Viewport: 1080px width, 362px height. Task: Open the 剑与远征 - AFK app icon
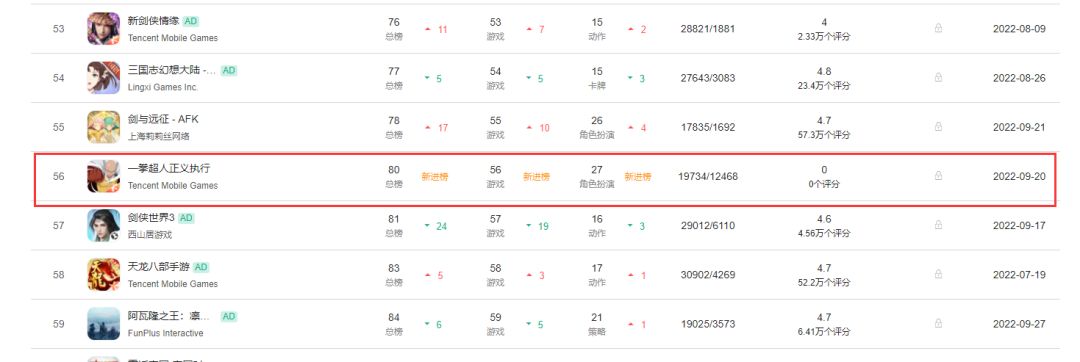point(103,127)
